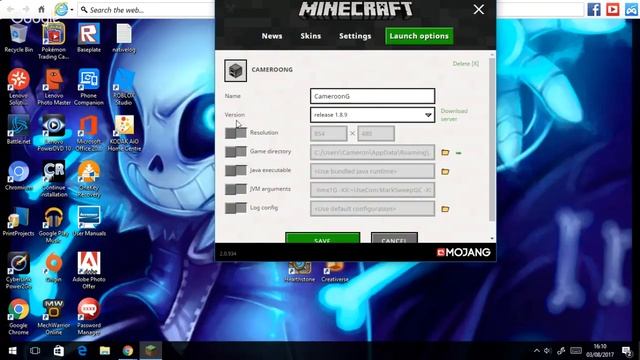
Task: Open Windows Start menu
Action: click(12, 351)
